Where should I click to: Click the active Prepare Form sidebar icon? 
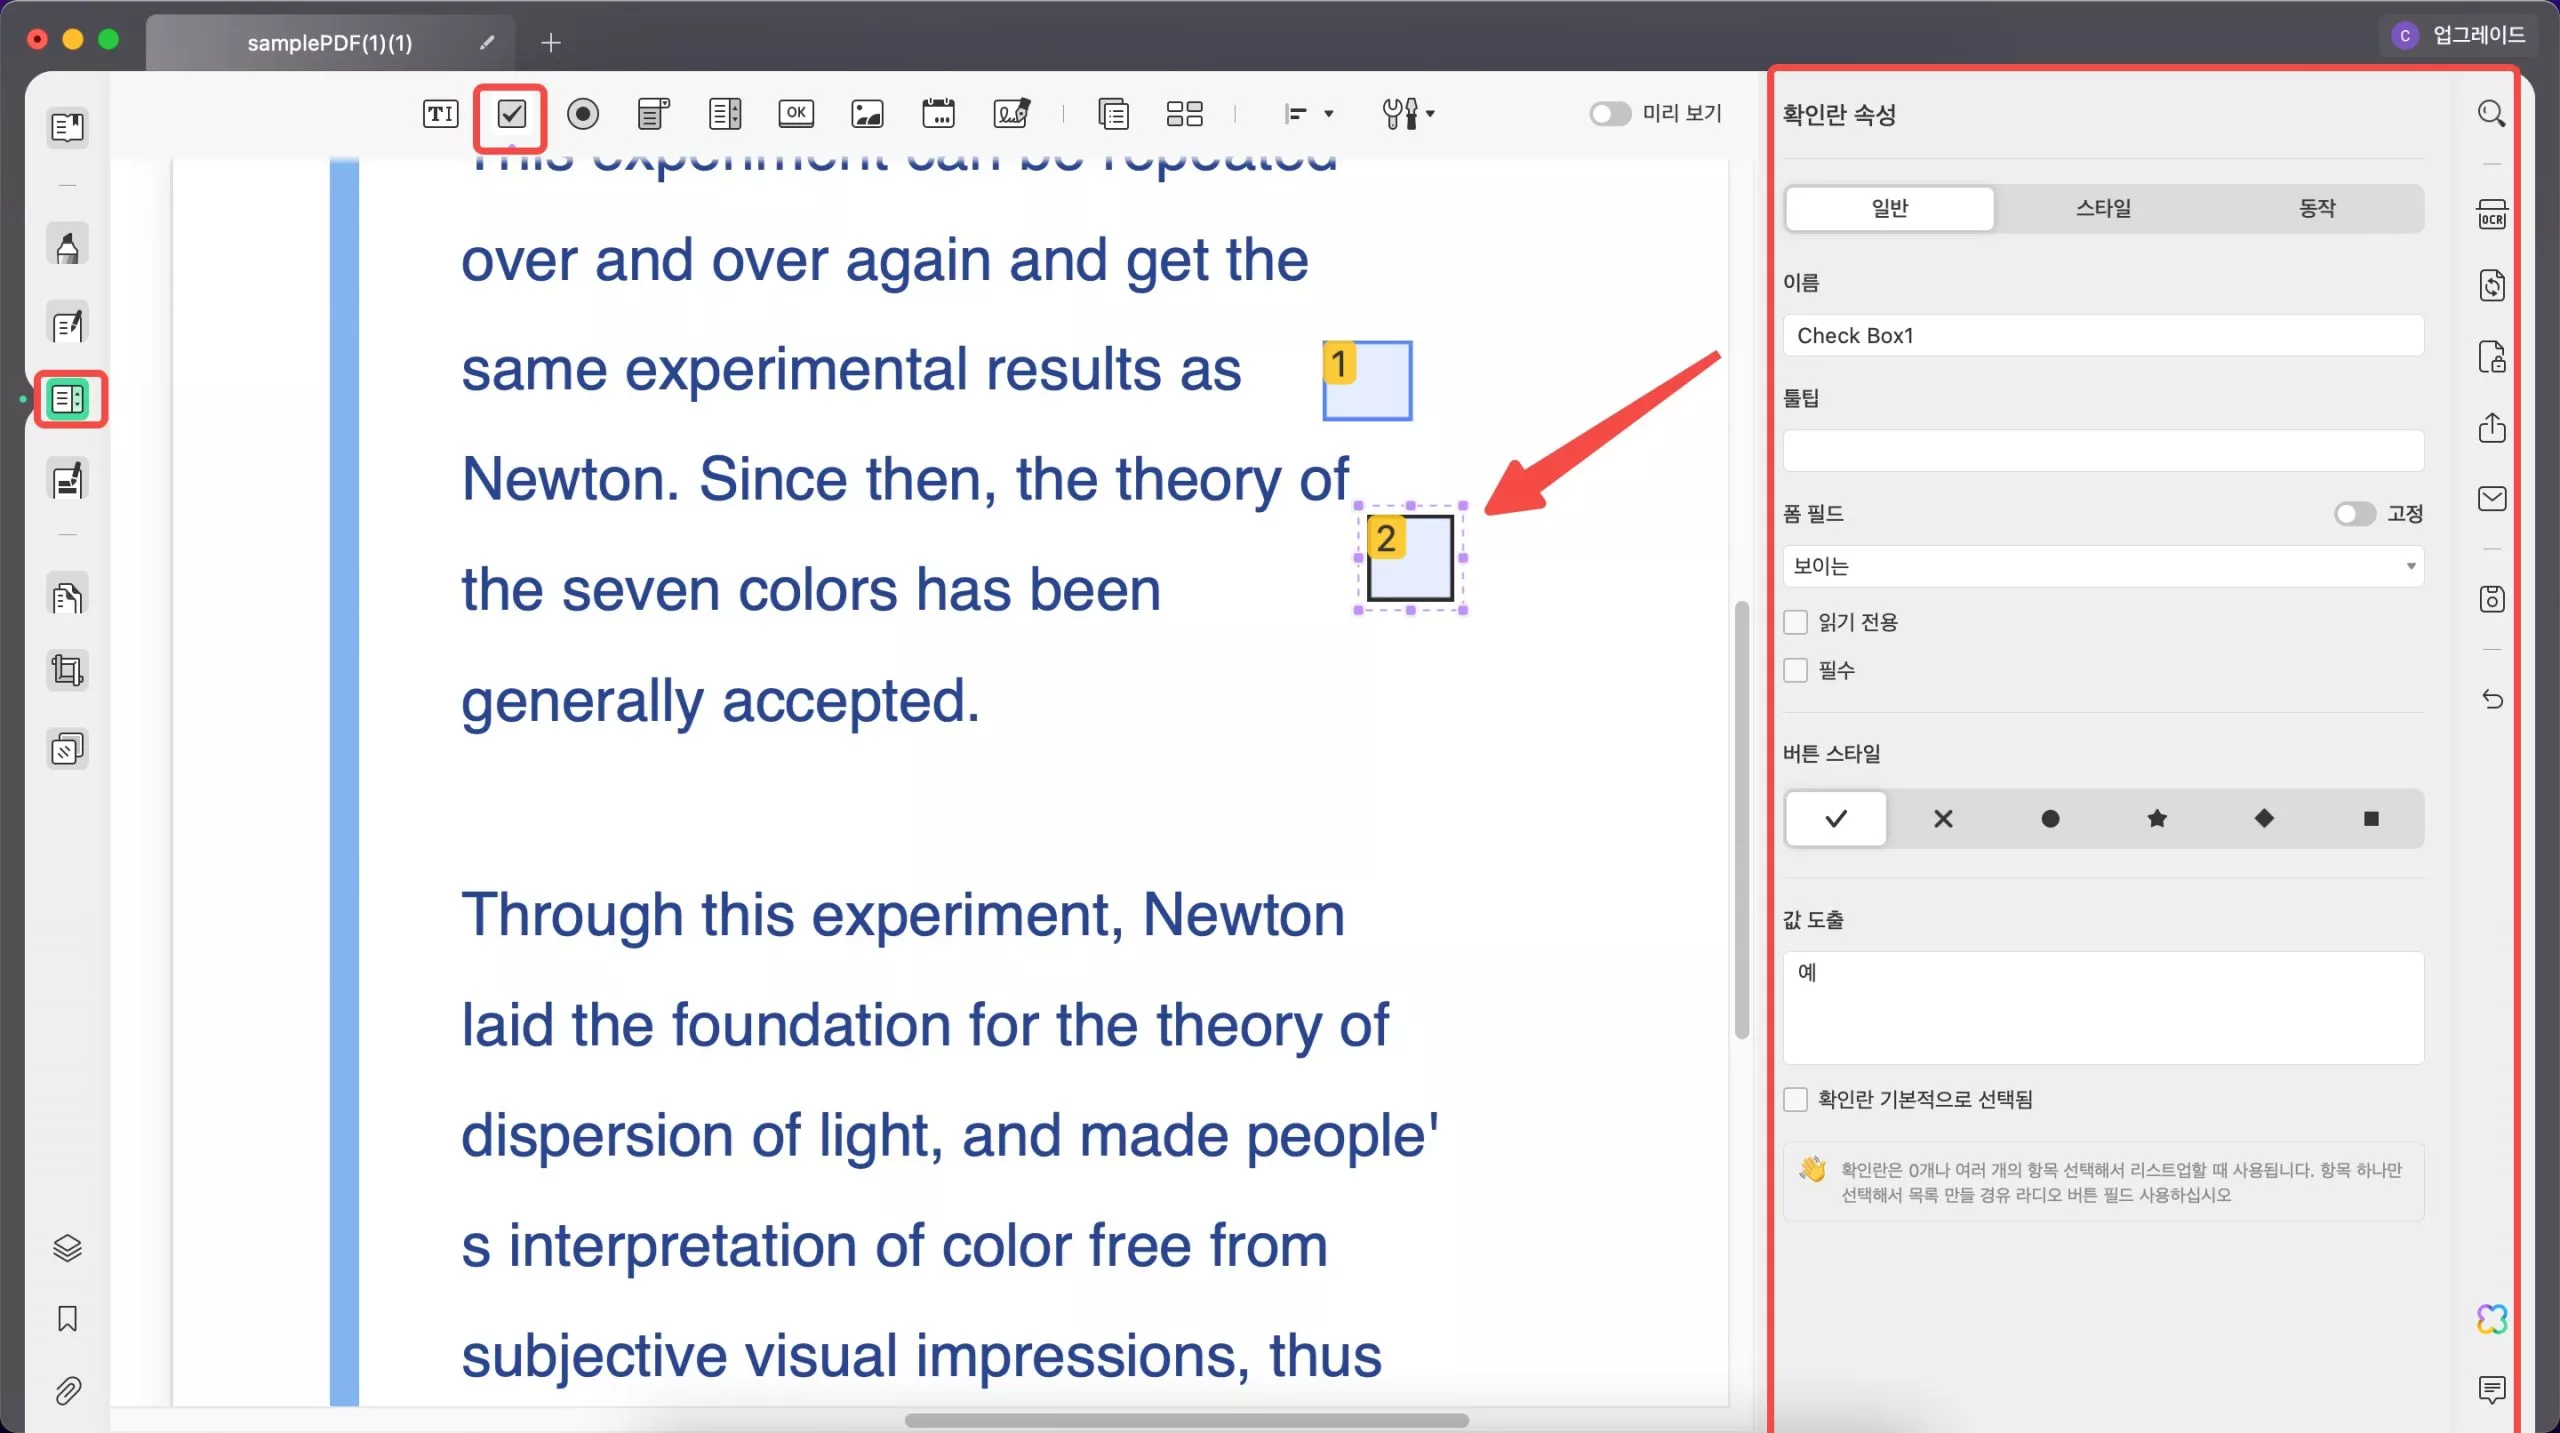pos(69,400)
